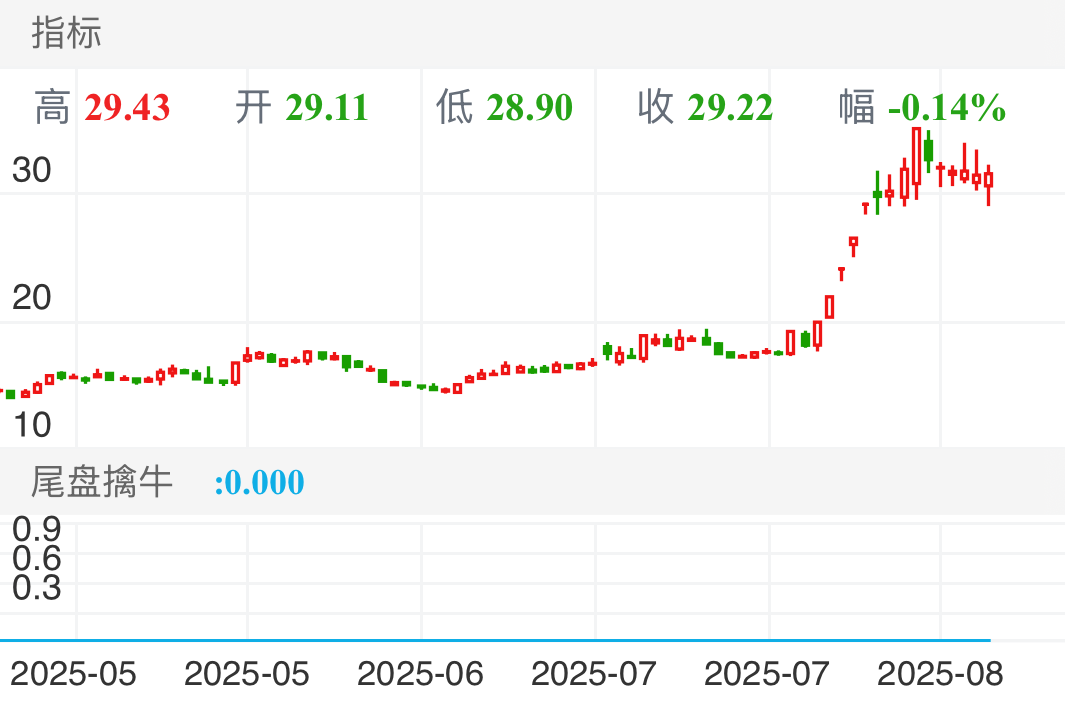
Task: Click the 尾盘擒牛 indicator label
Action: tap(102, 482)
